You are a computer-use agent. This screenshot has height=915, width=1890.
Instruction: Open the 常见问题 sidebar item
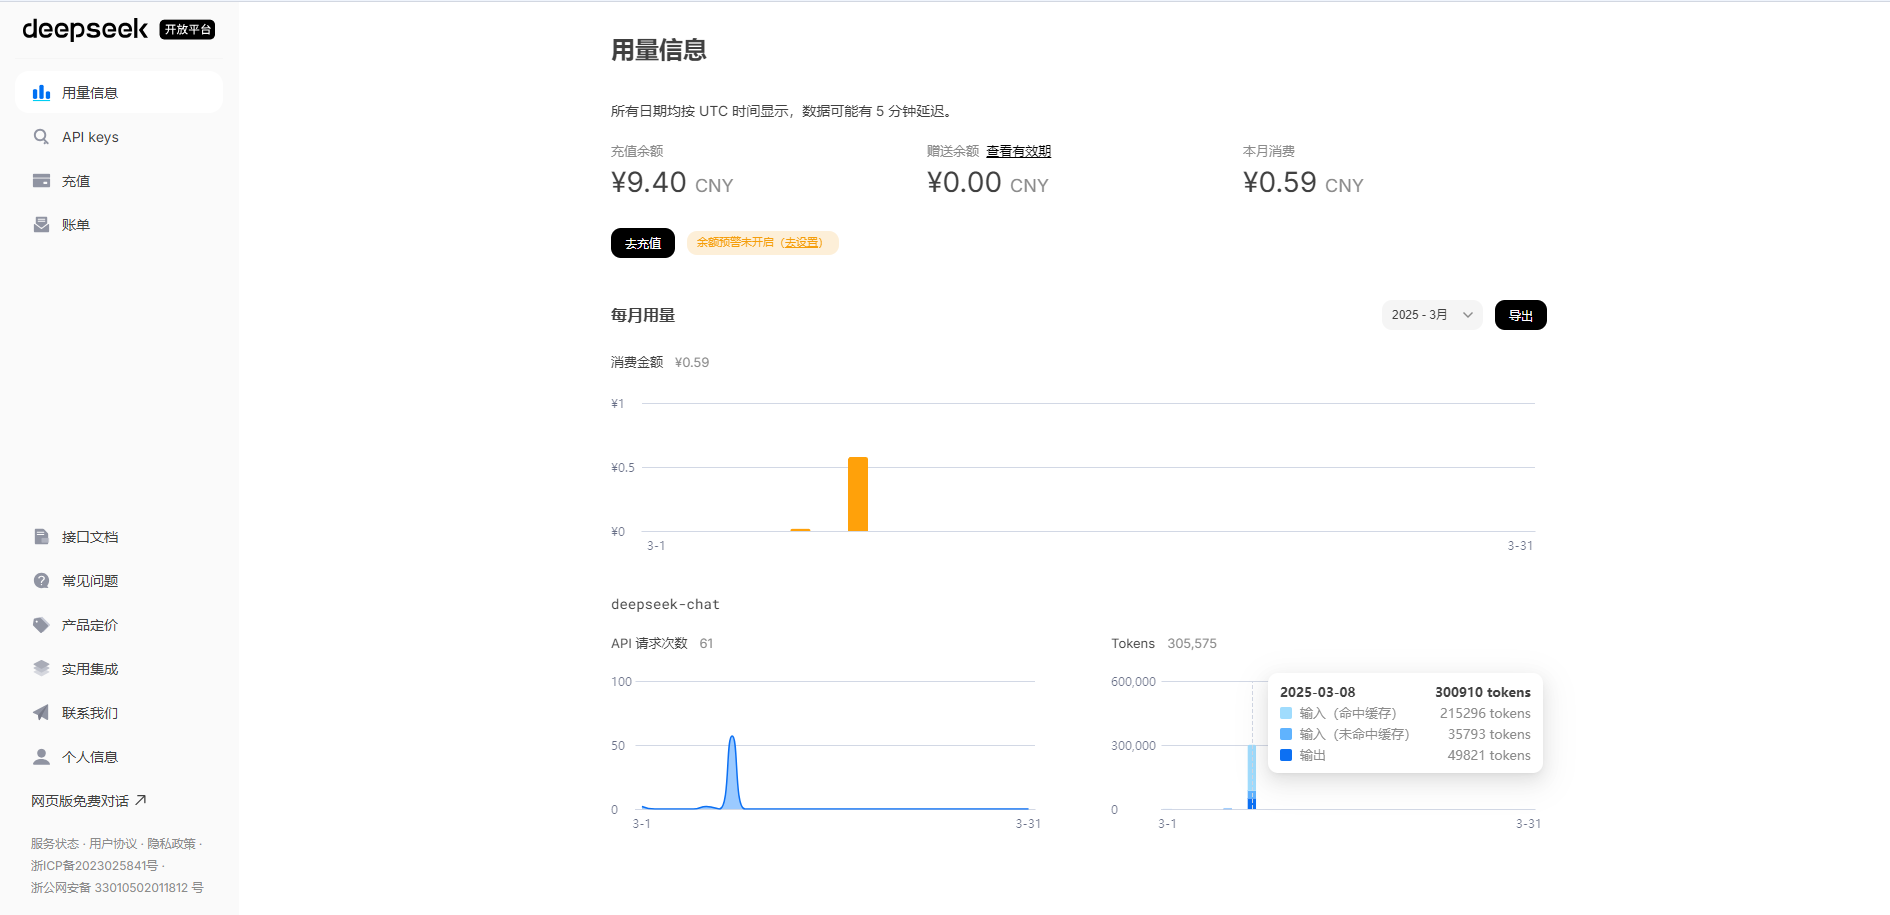[119, 581]
